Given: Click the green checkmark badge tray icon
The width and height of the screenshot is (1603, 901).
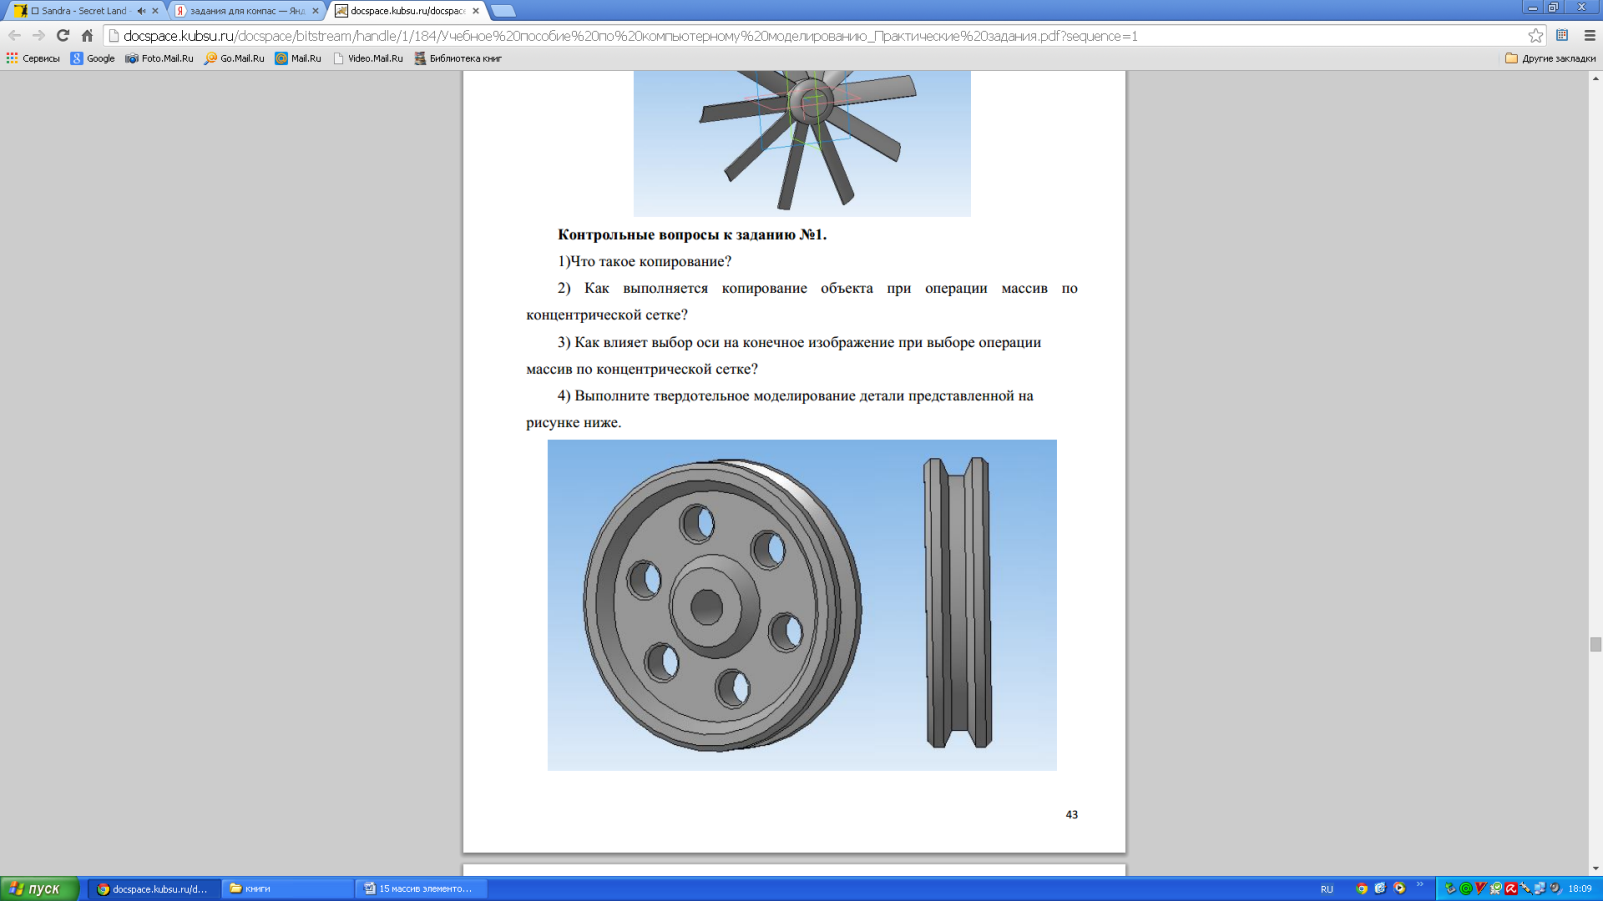Looking at the screenshot, I should (1496, 888).
